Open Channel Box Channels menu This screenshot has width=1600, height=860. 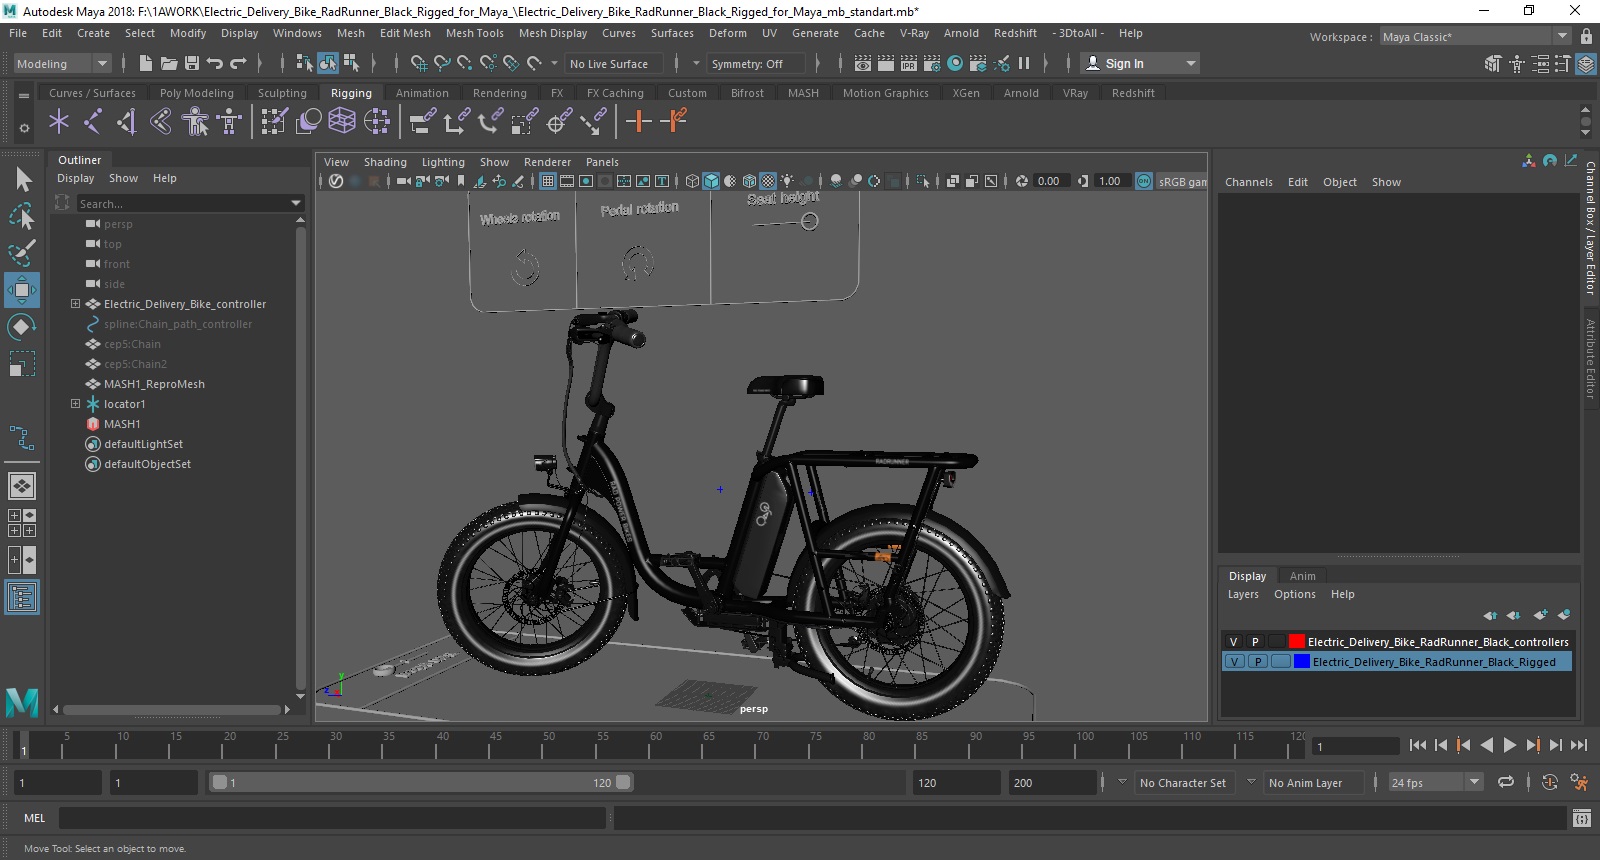(1249, 182)
